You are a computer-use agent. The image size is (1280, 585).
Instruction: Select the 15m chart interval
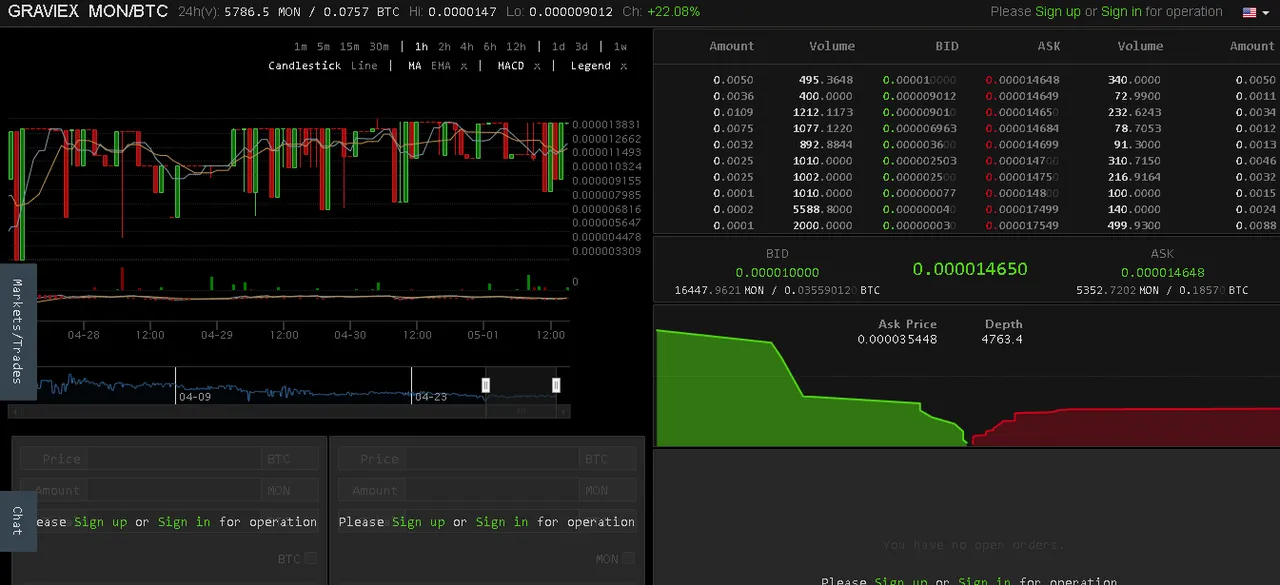[349, 46]
